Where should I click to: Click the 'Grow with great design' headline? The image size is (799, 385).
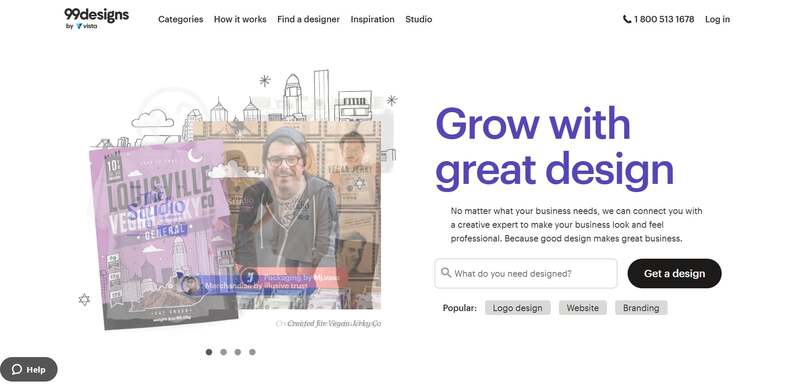[554, 148]
